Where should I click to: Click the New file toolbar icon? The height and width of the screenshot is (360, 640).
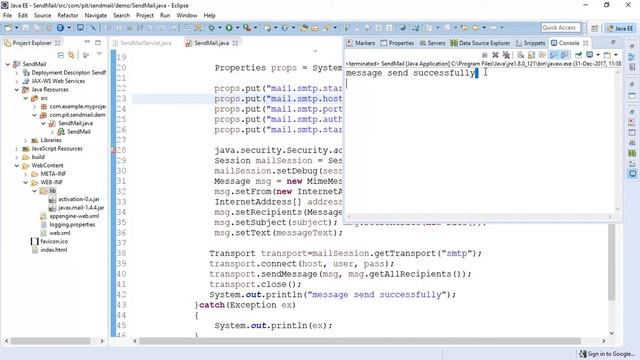coord(8,28)
